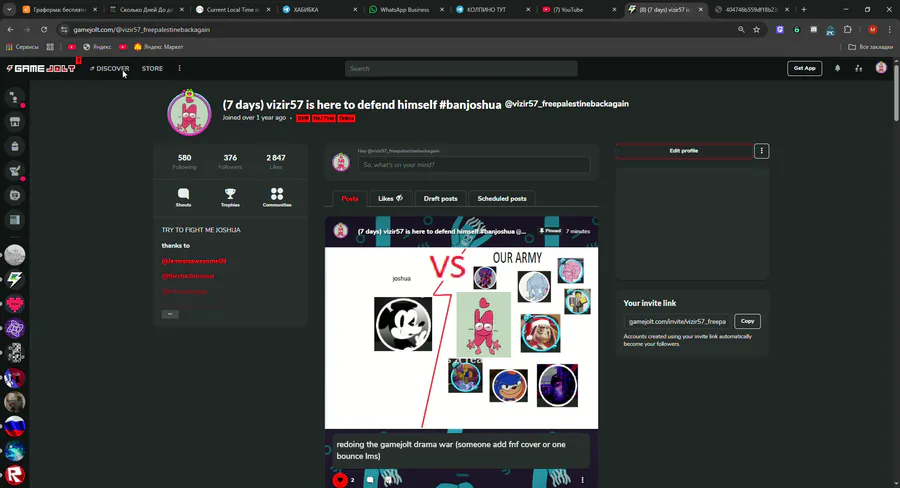900x488 pixels.
Task: Copy the invite link
Action: tap(747, 322)
